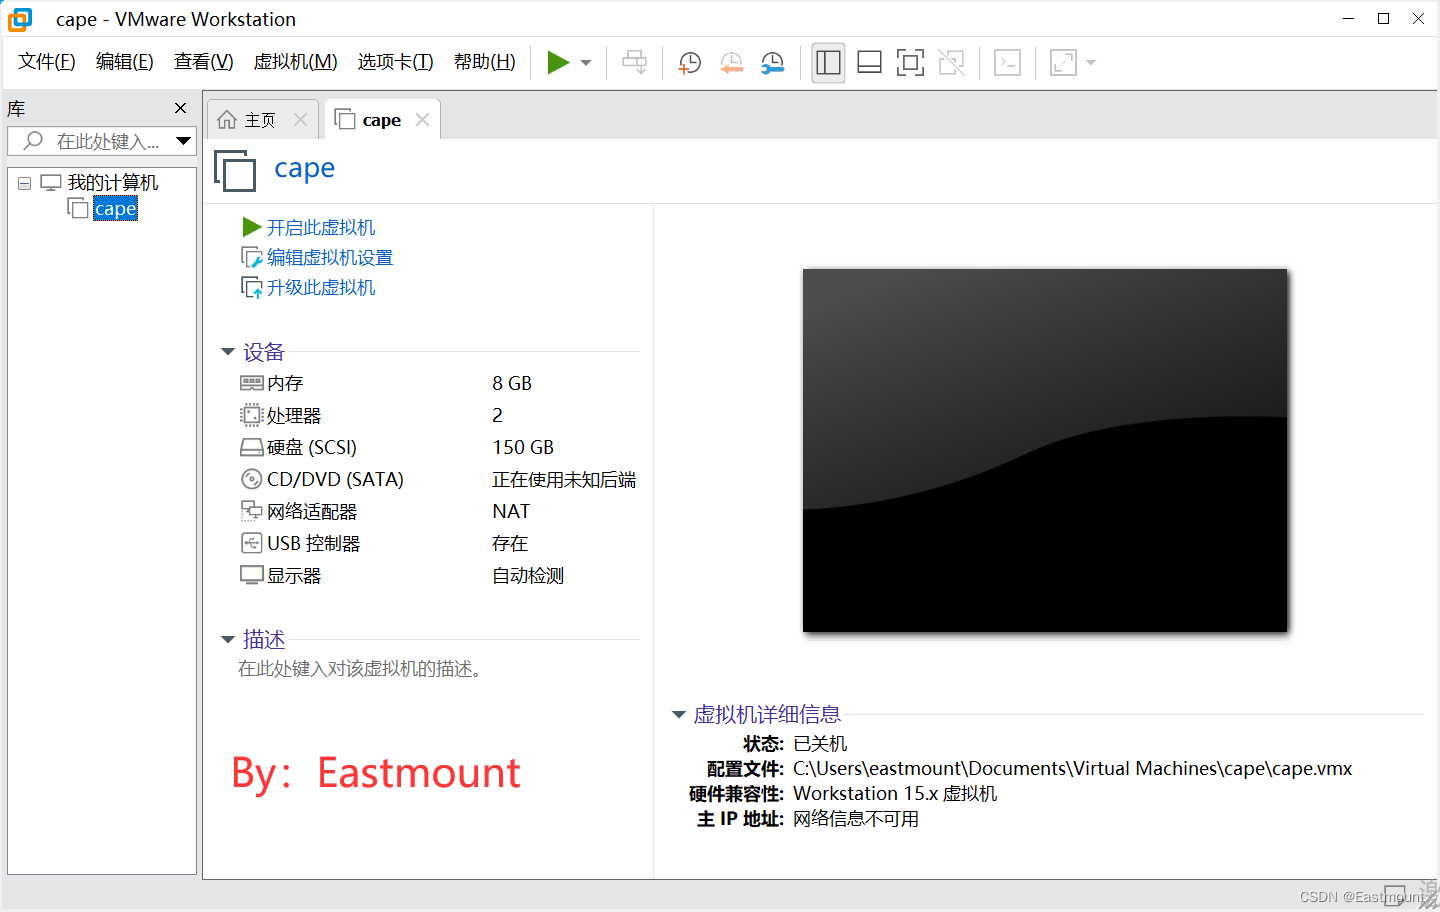Collapse the 描述 section
Screen dimensions: 1440x912
(227, 639)
